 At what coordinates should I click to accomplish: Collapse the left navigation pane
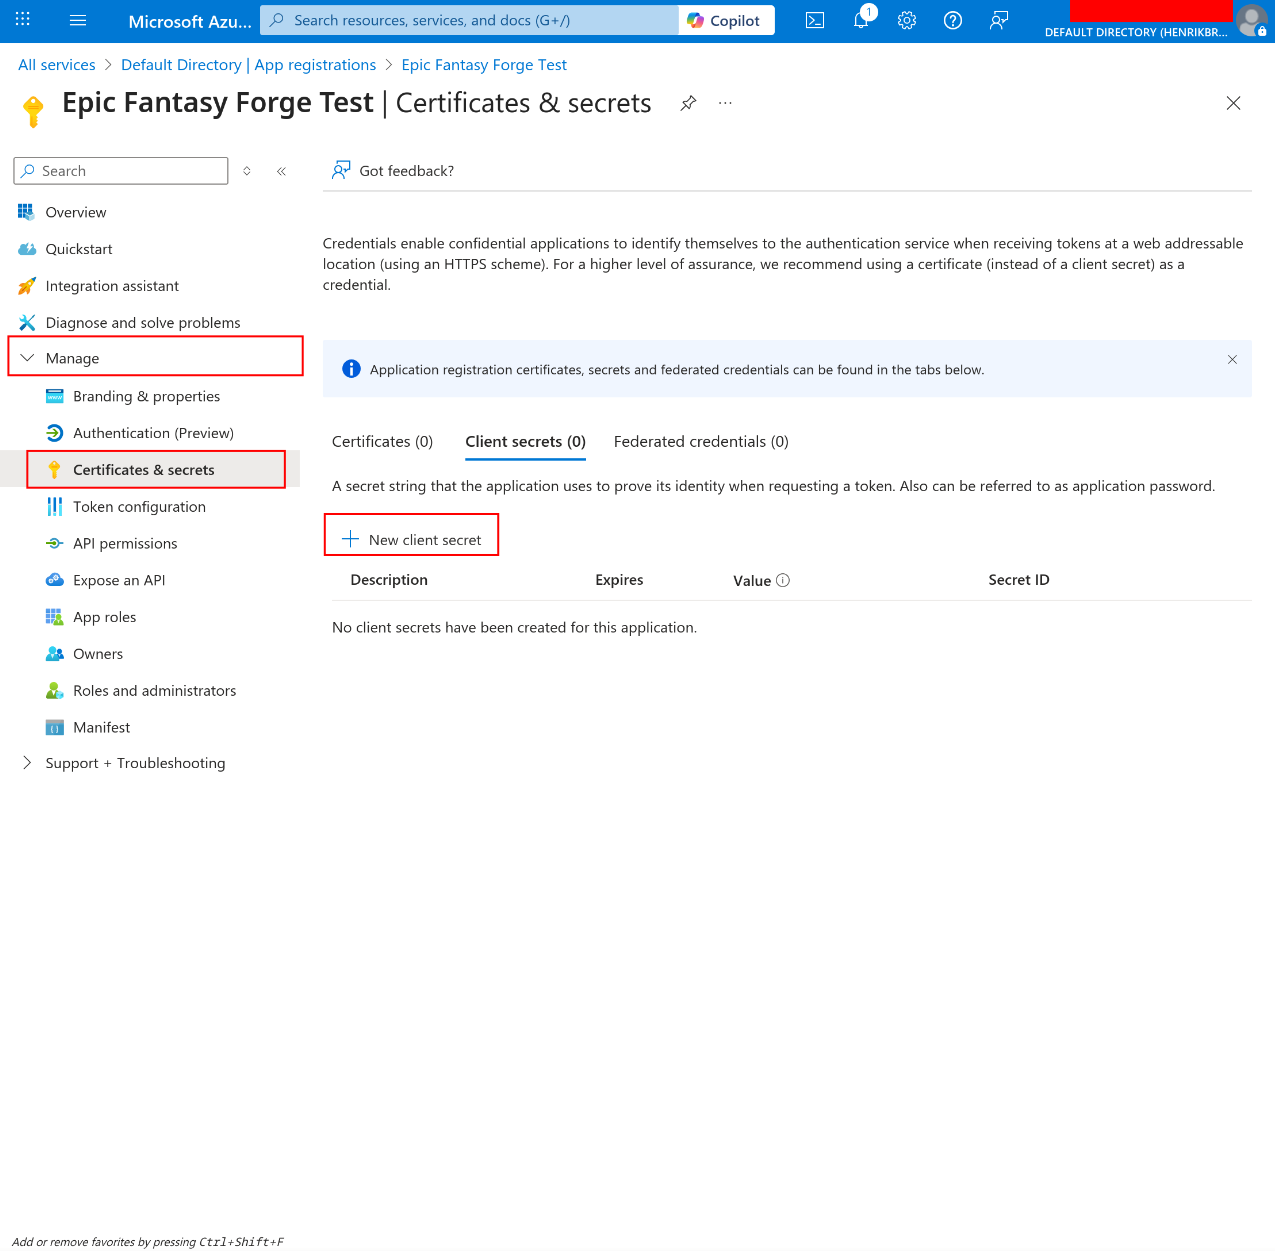(281, 171)
